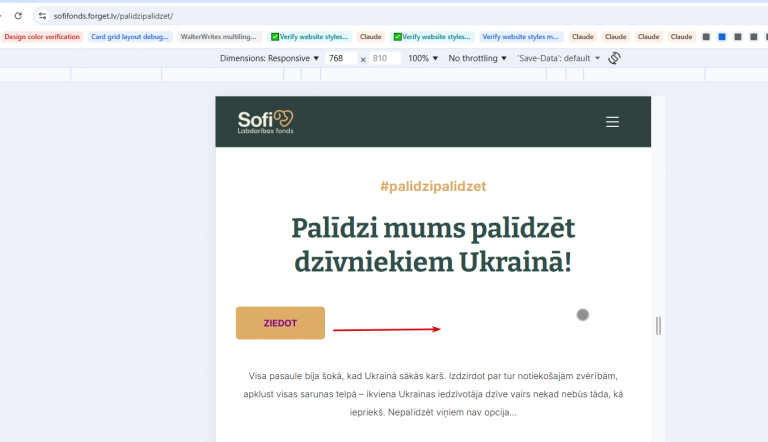Rotate the device viewport orientation icon

click(x=614, y=58)
